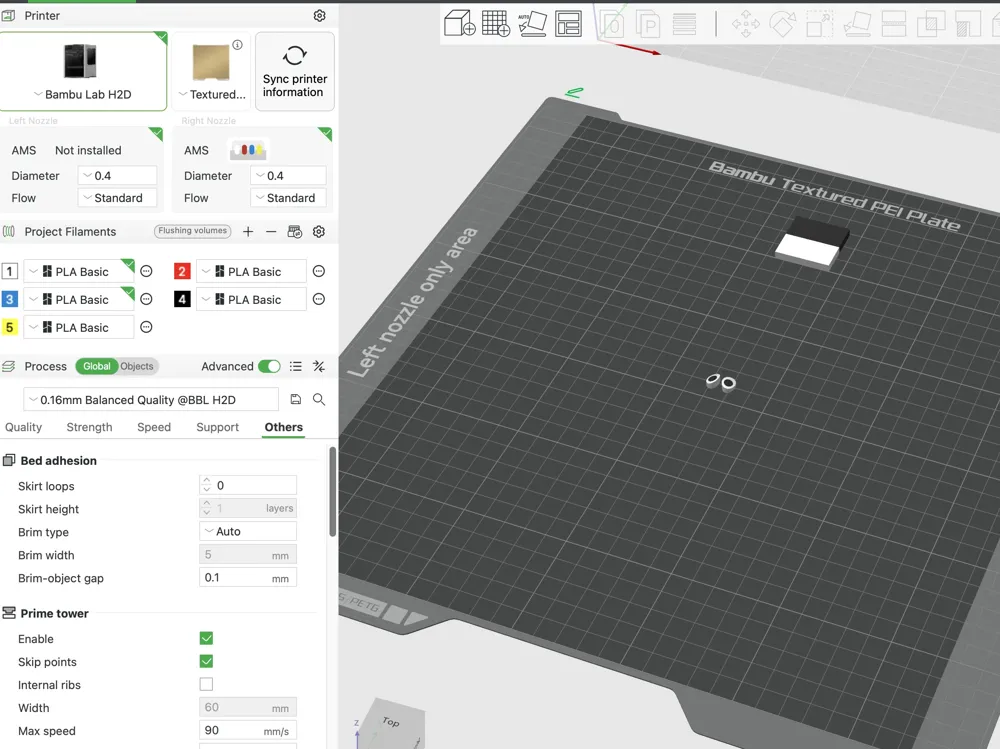Click filament 2 red color swatch
Screen dimensions: 1000x749
pyautogui.click(x=182, y=271)
